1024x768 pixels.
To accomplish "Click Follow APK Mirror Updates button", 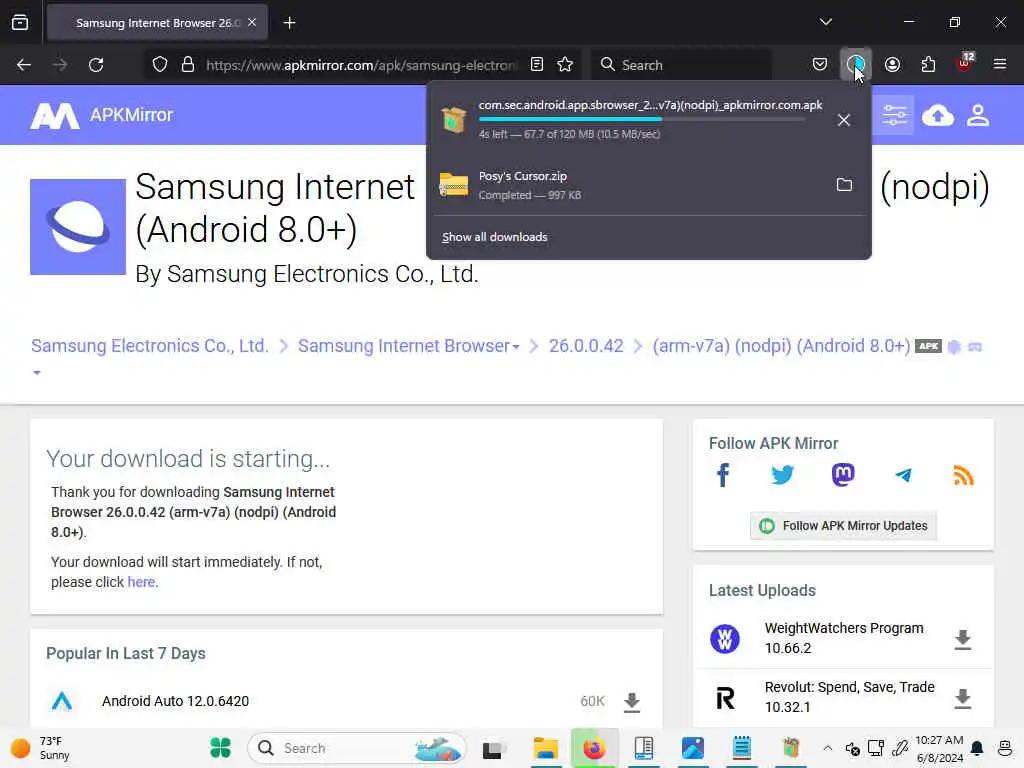I will pos(843,526).
